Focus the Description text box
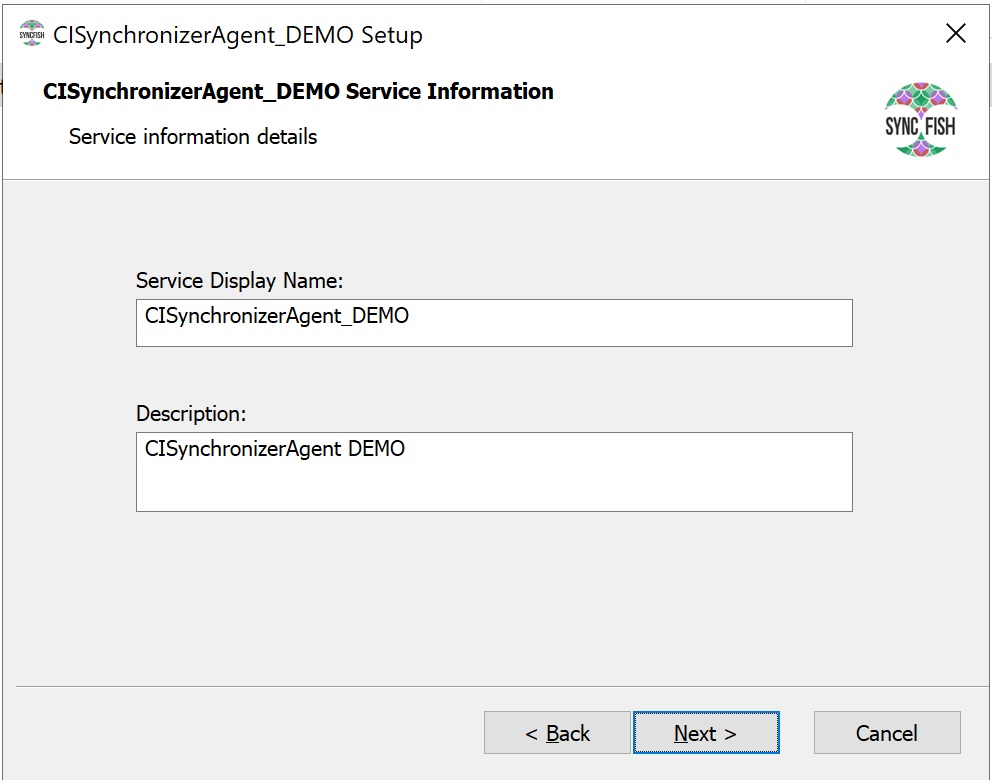 tap(494, 472)
